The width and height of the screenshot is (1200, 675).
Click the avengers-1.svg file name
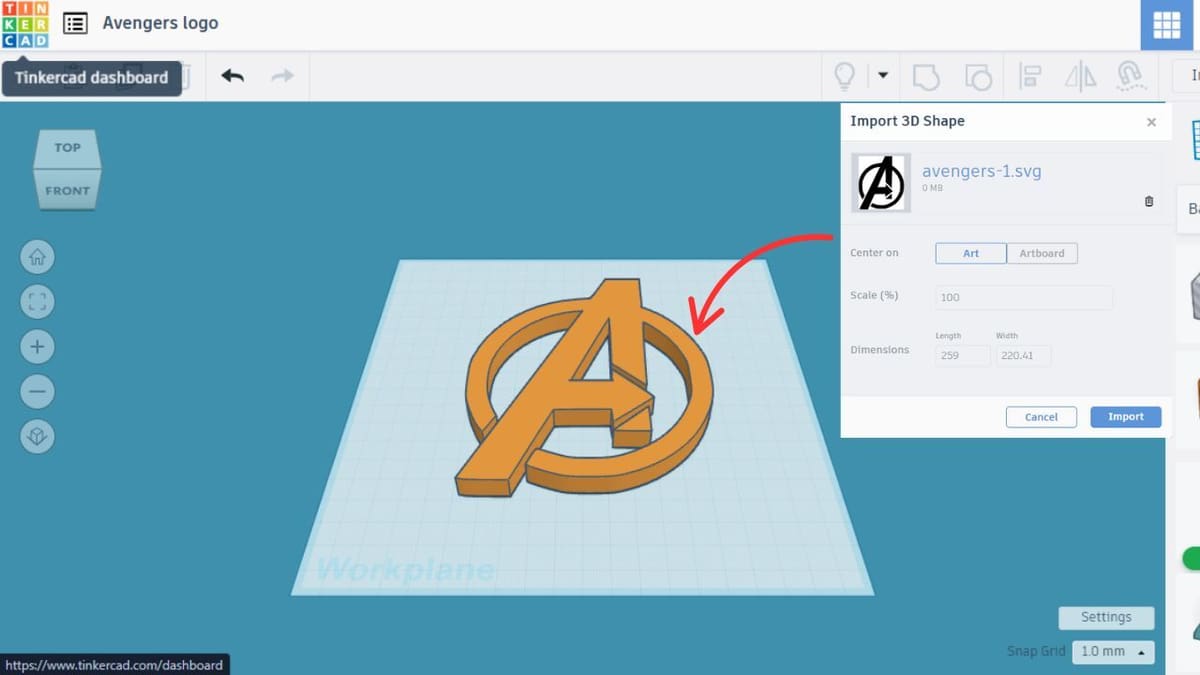[981, 171]
